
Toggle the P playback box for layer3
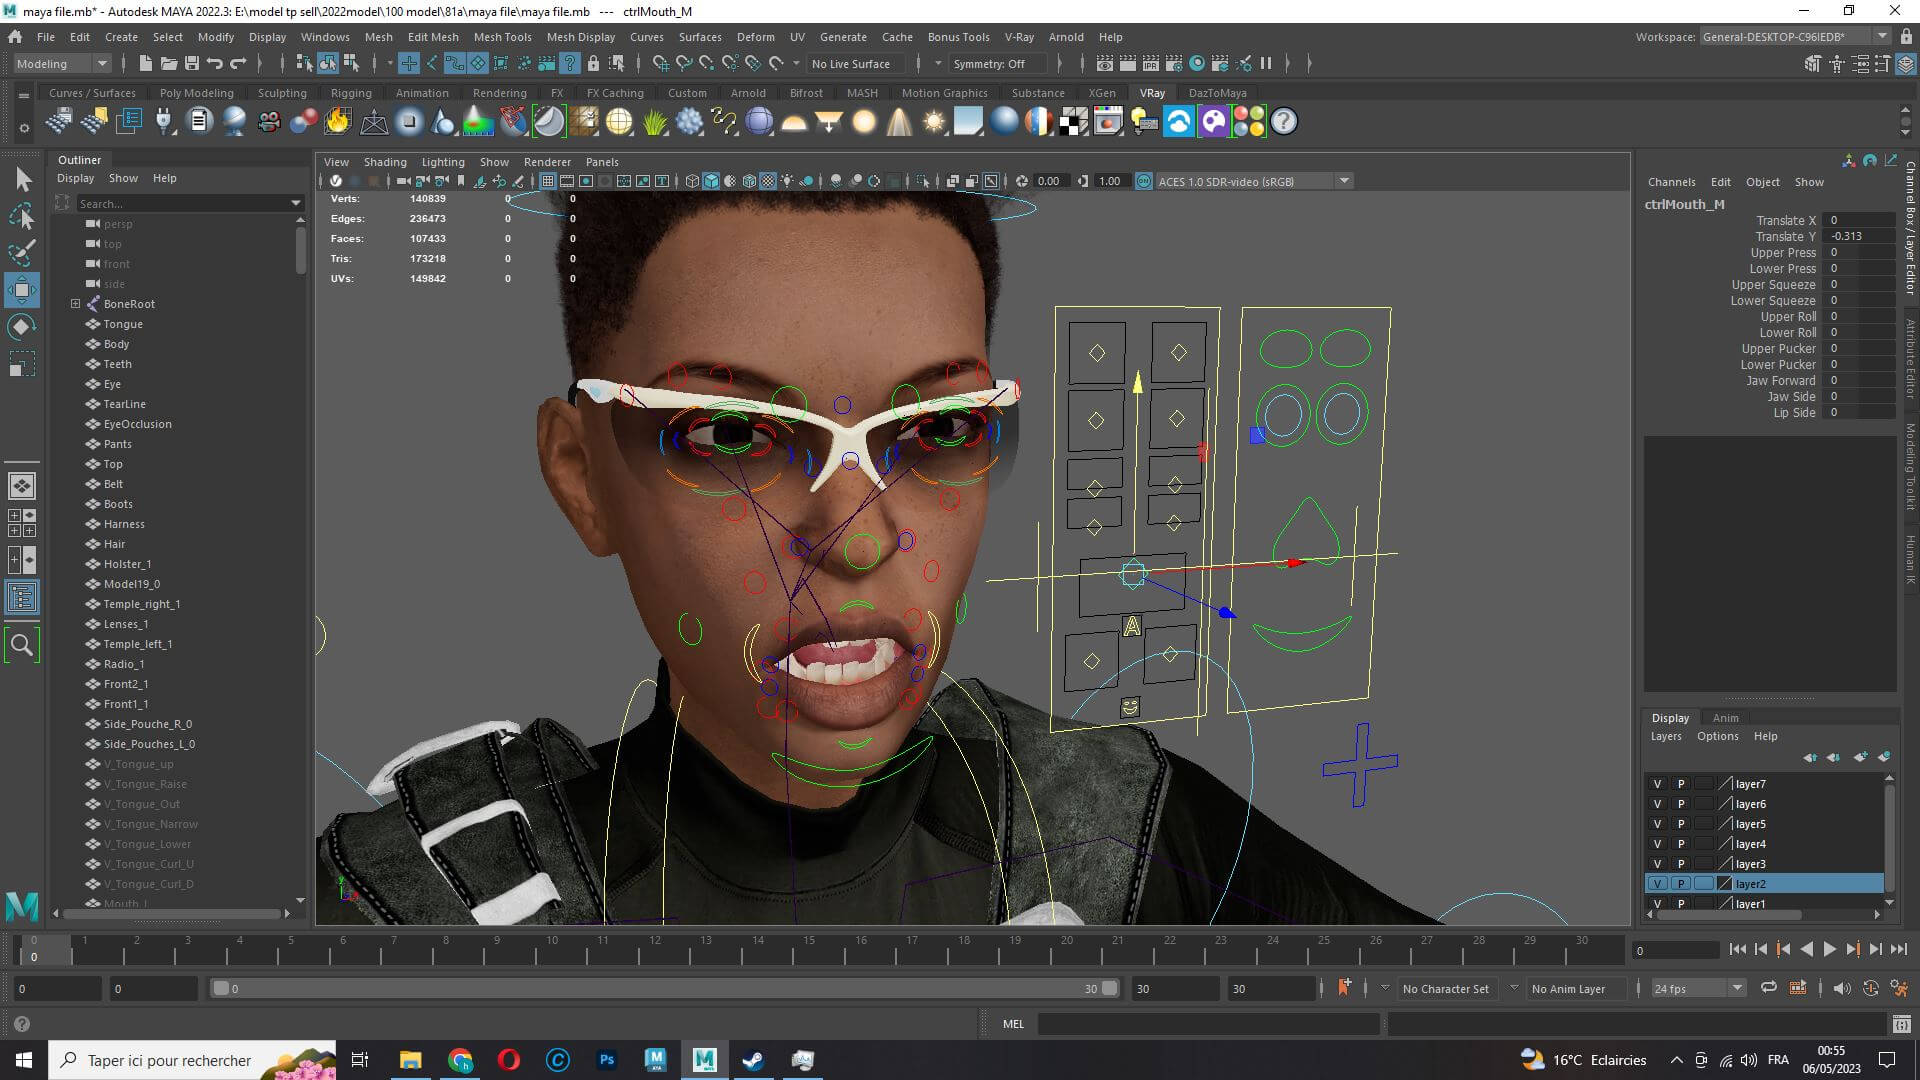[x=1681, y=864]
